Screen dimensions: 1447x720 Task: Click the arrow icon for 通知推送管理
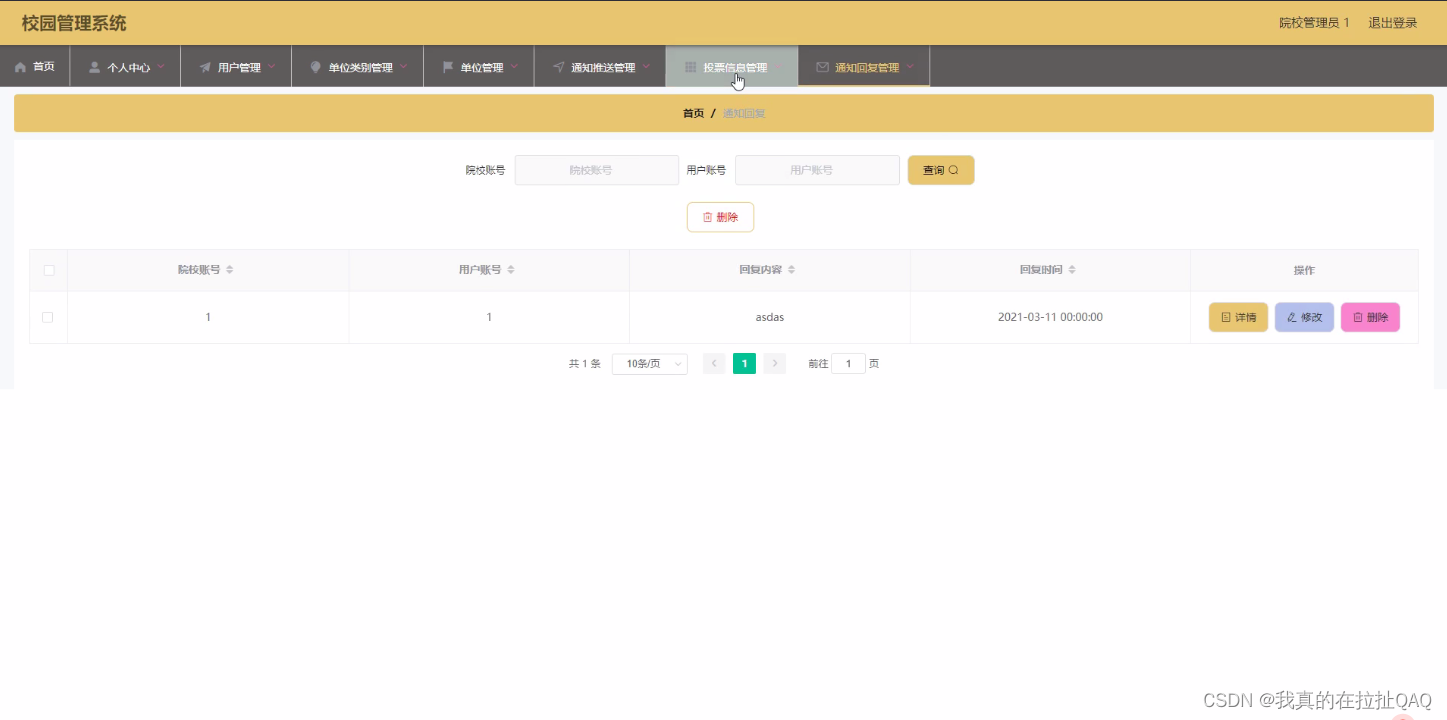tap(558, 67)
